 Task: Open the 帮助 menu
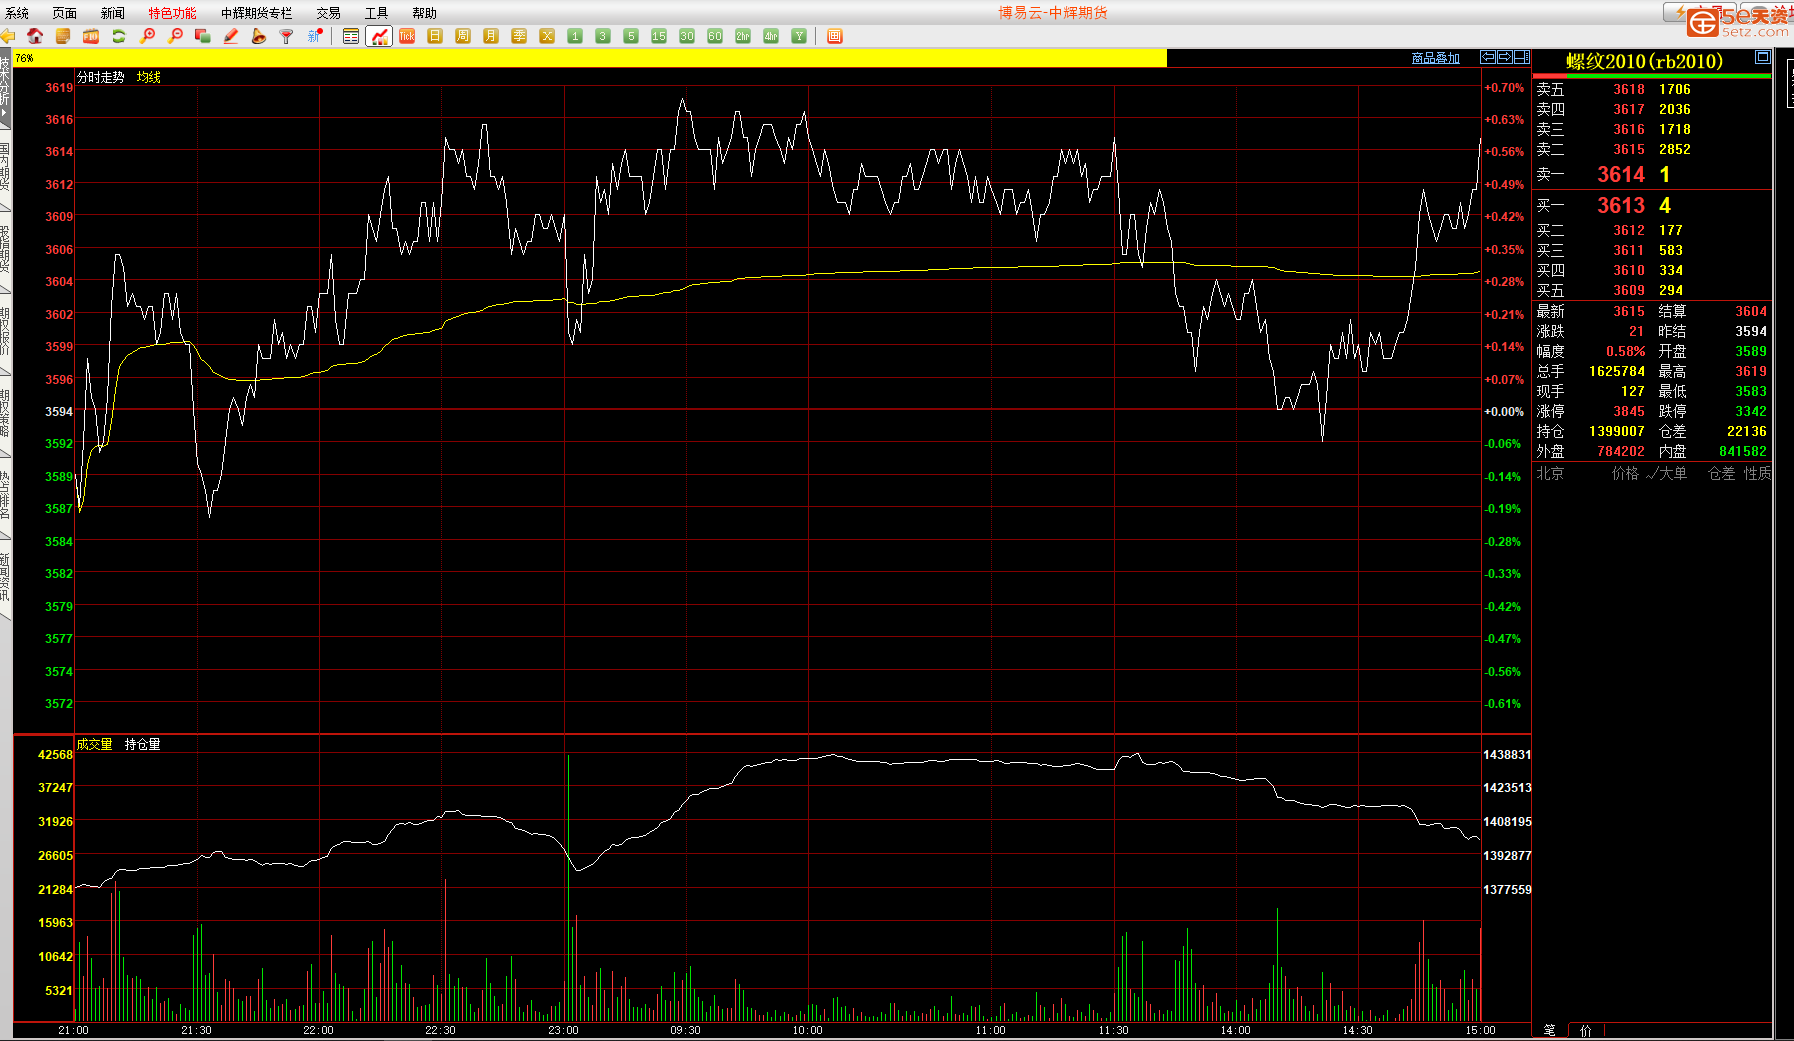pos(425,13)
